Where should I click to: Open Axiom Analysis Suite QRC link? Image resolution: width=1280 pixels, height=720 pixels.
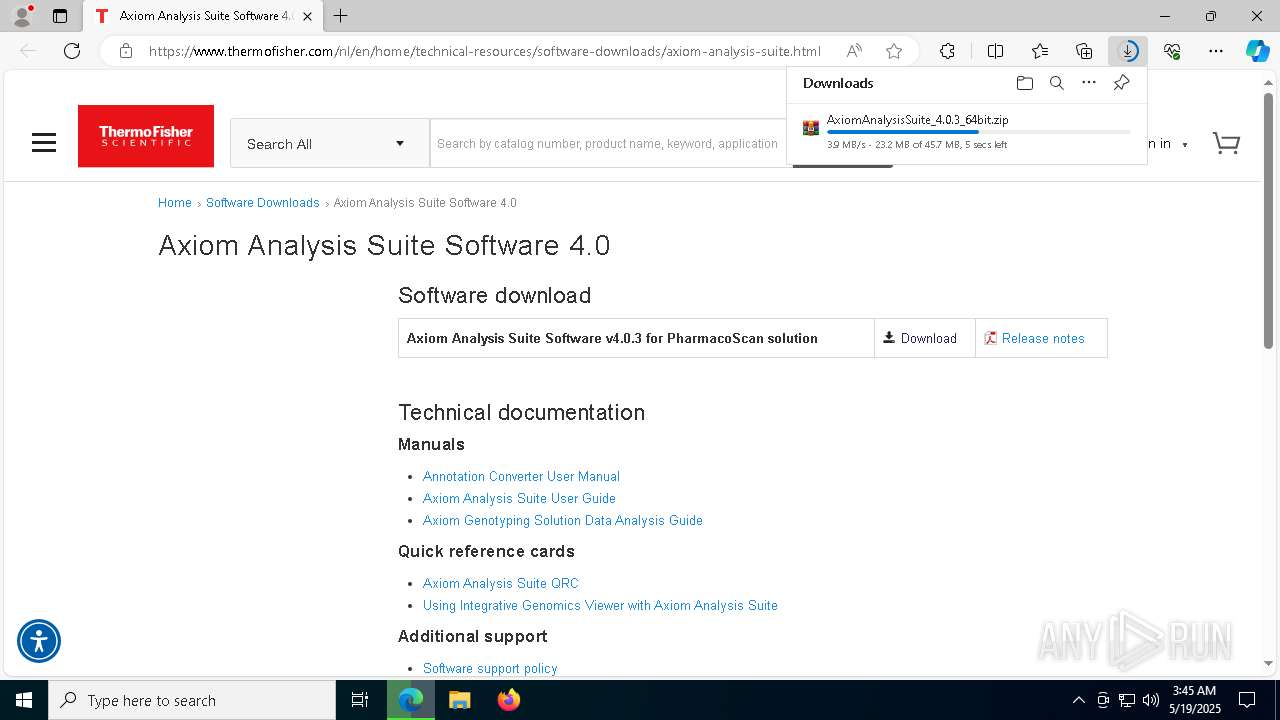(501, 583)
